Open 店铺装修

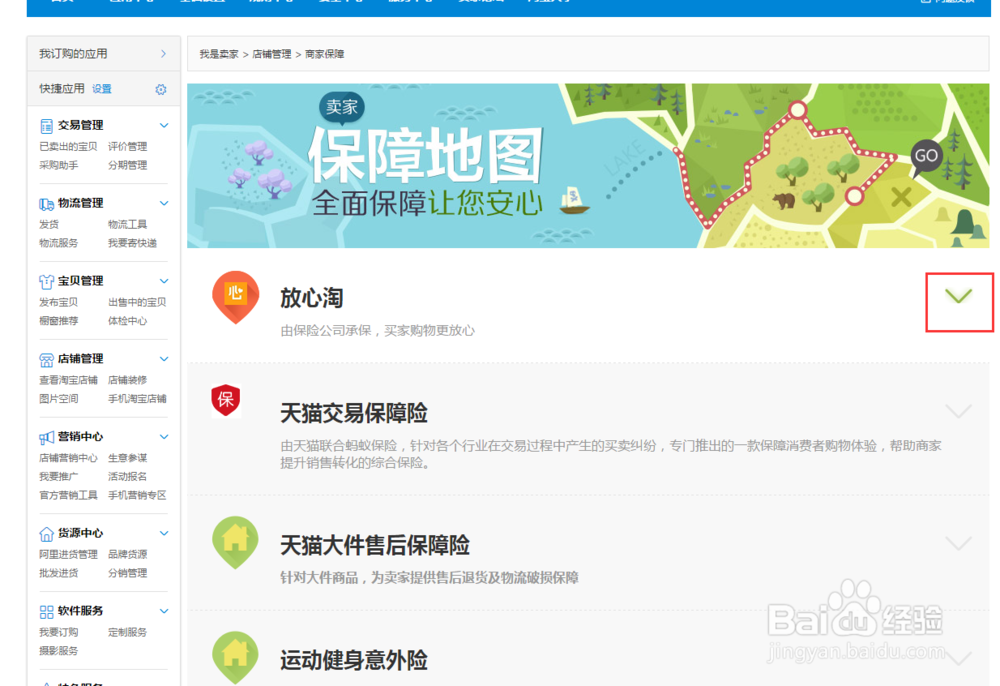(127, 380)
